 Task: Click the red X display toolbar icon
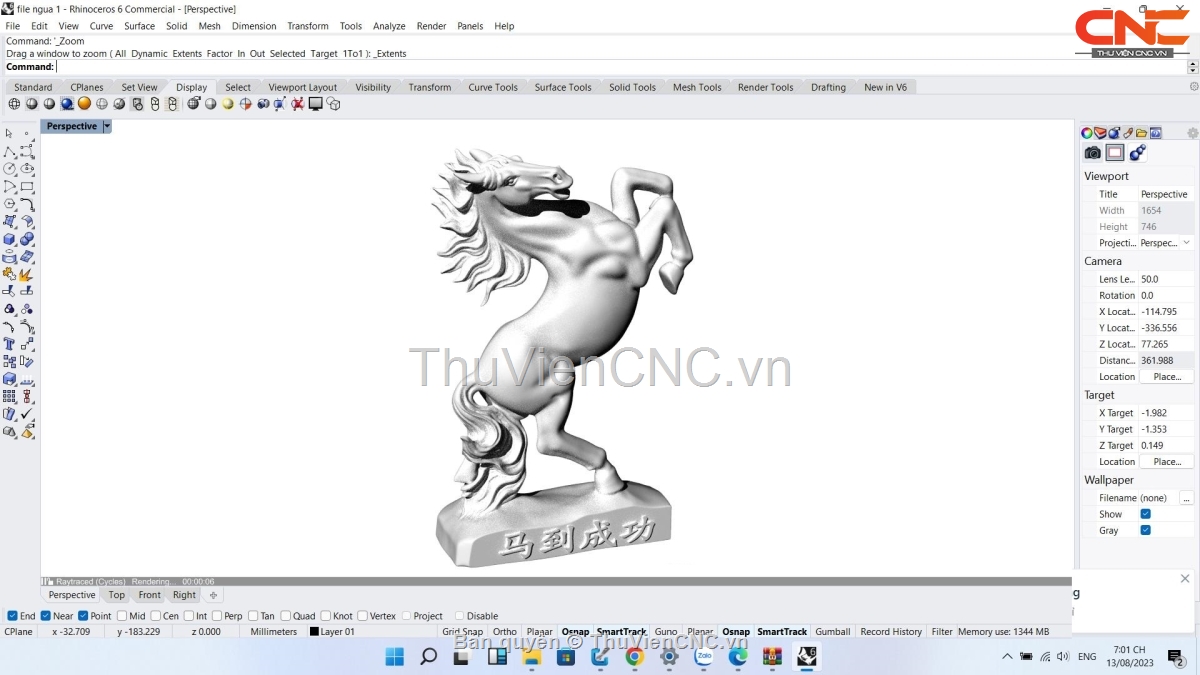[298, 103]
